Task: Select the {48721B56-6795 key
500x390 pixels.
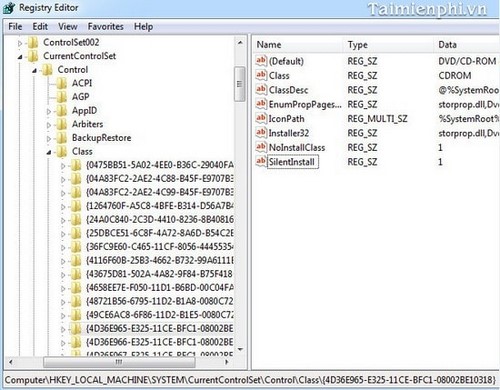Action: point(159,302)
